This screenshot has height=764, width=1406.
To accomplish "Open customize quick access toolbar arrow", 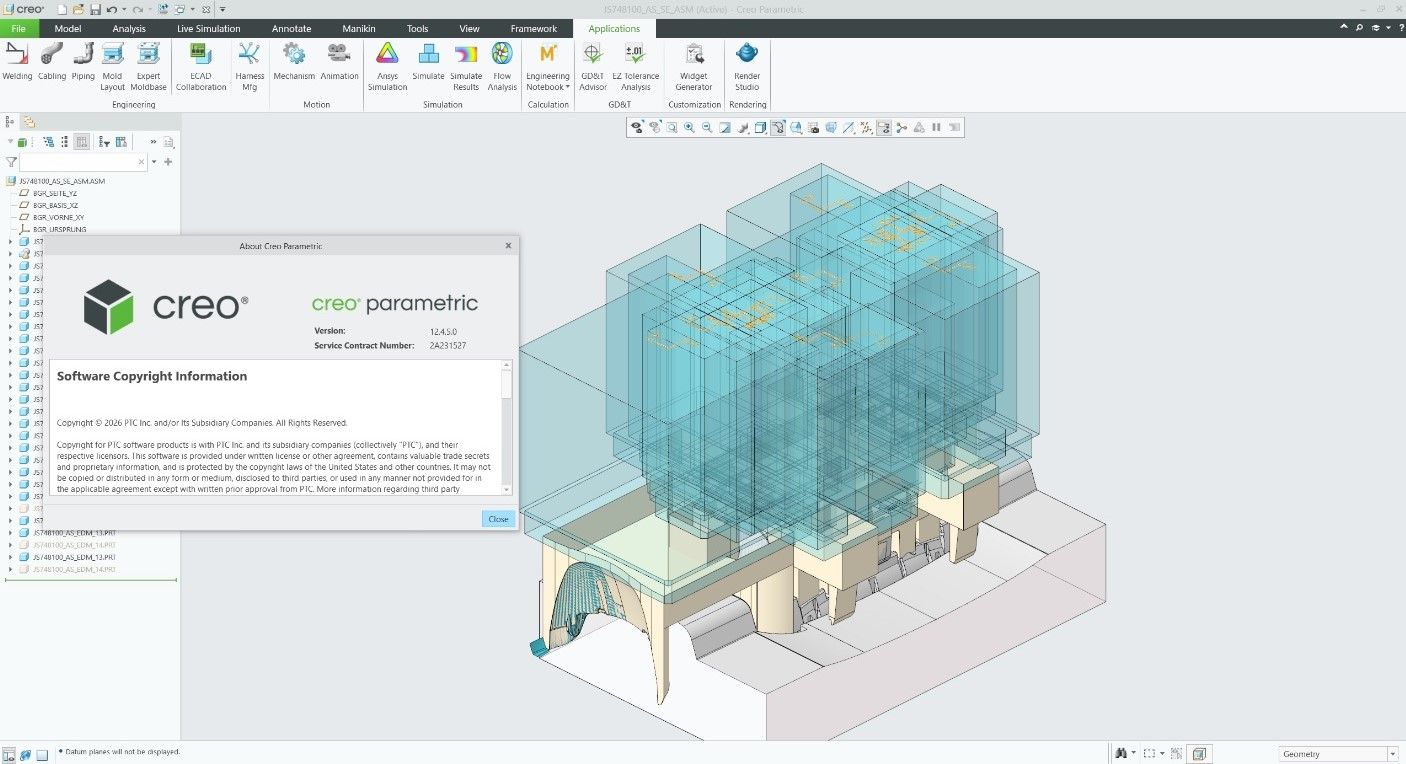I will pyautogui.click(x=223, y=9).
